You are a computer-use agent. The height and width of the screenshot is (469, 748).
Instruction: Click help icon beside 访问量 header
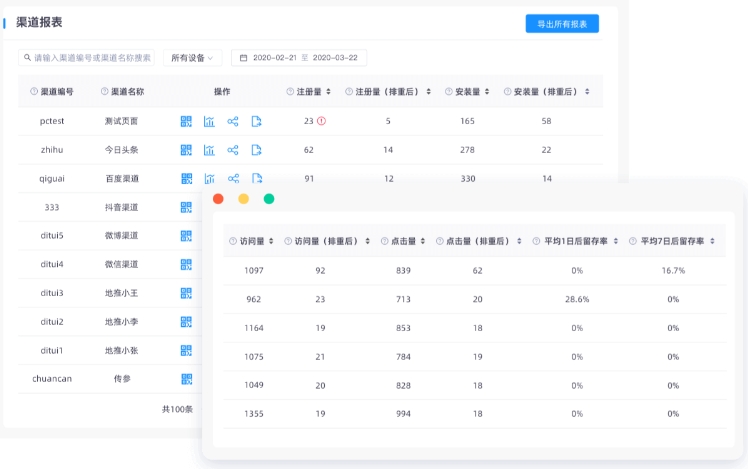click(233, 241)
